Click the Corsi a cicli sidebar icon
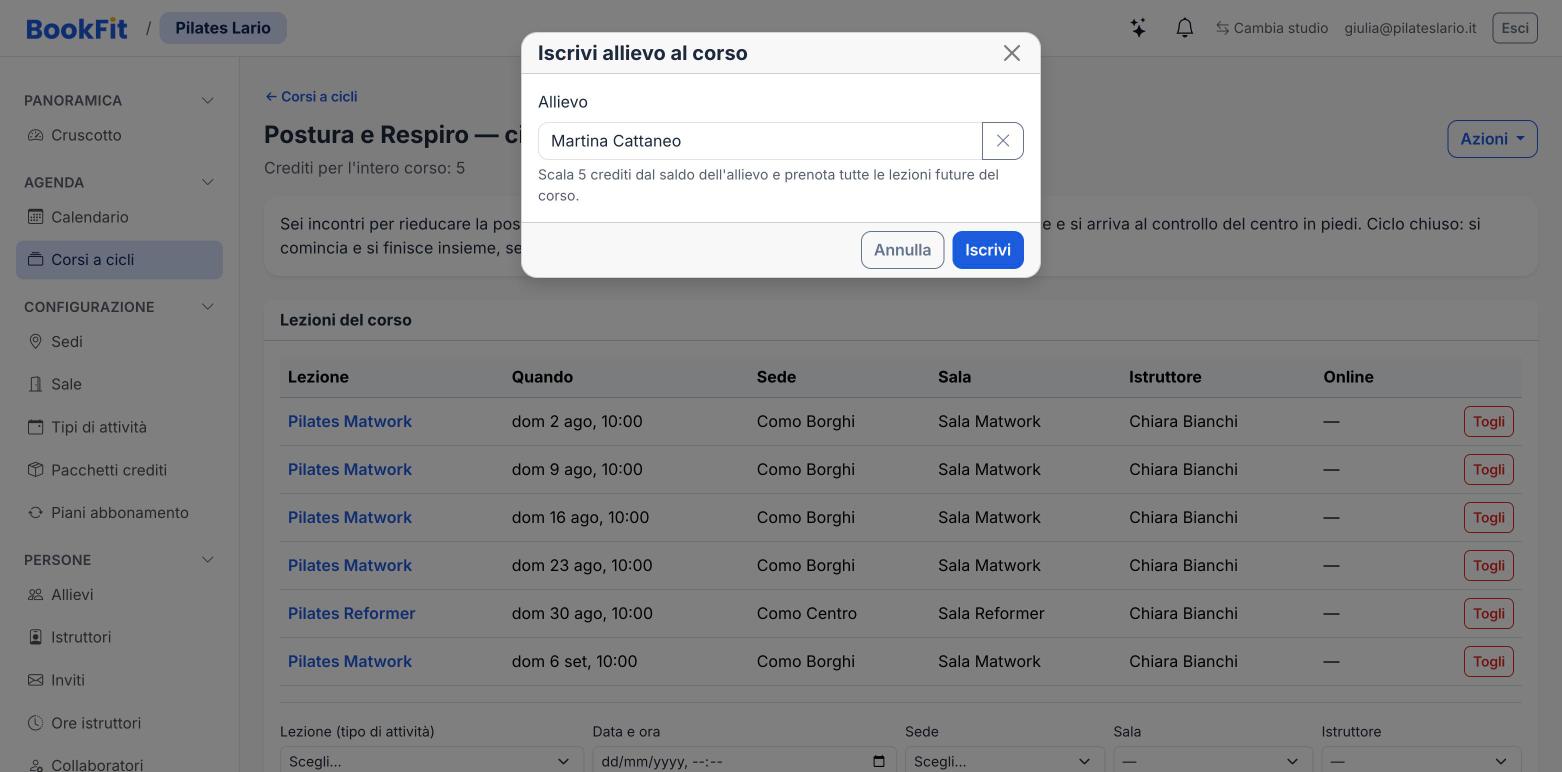The image size is (1562, 772). coord(35,260)
